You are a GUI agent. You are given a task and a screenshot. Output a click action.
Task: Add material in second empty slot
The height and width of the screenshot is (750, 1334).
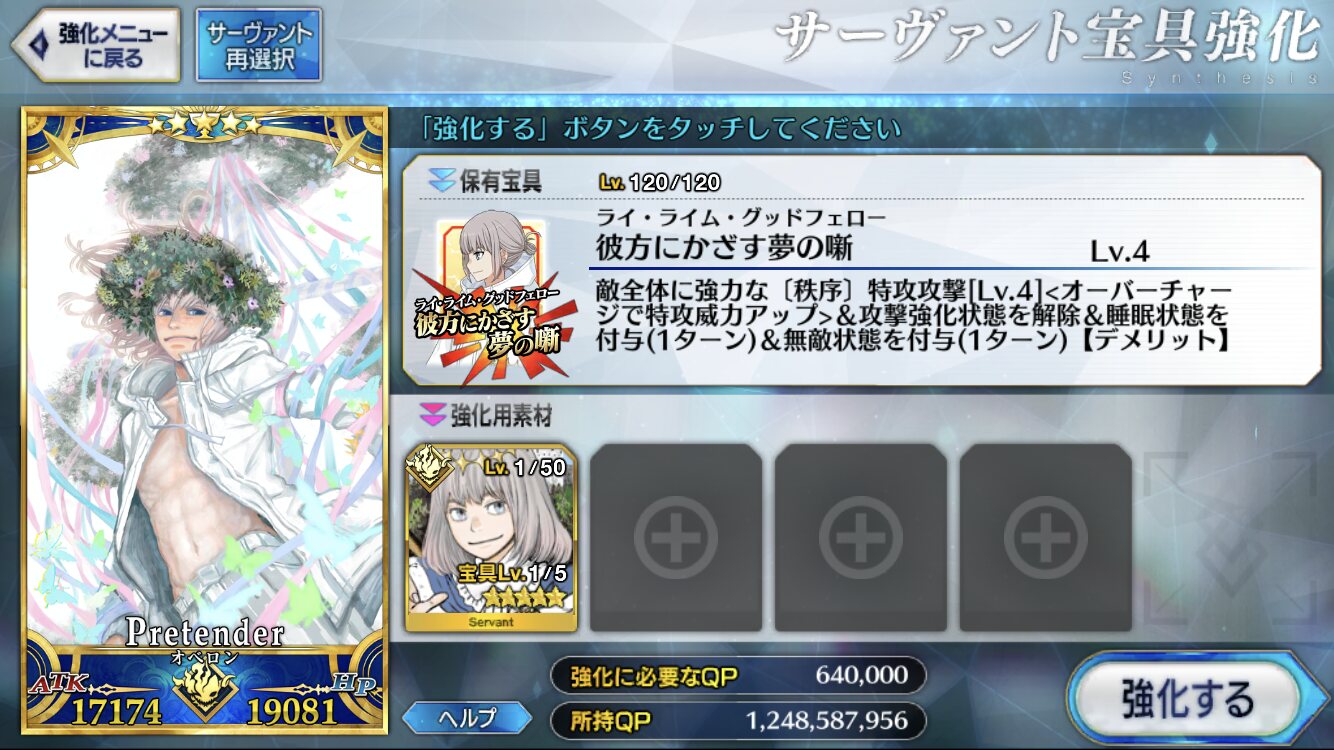pyautogui.click(x=676, y=538)
